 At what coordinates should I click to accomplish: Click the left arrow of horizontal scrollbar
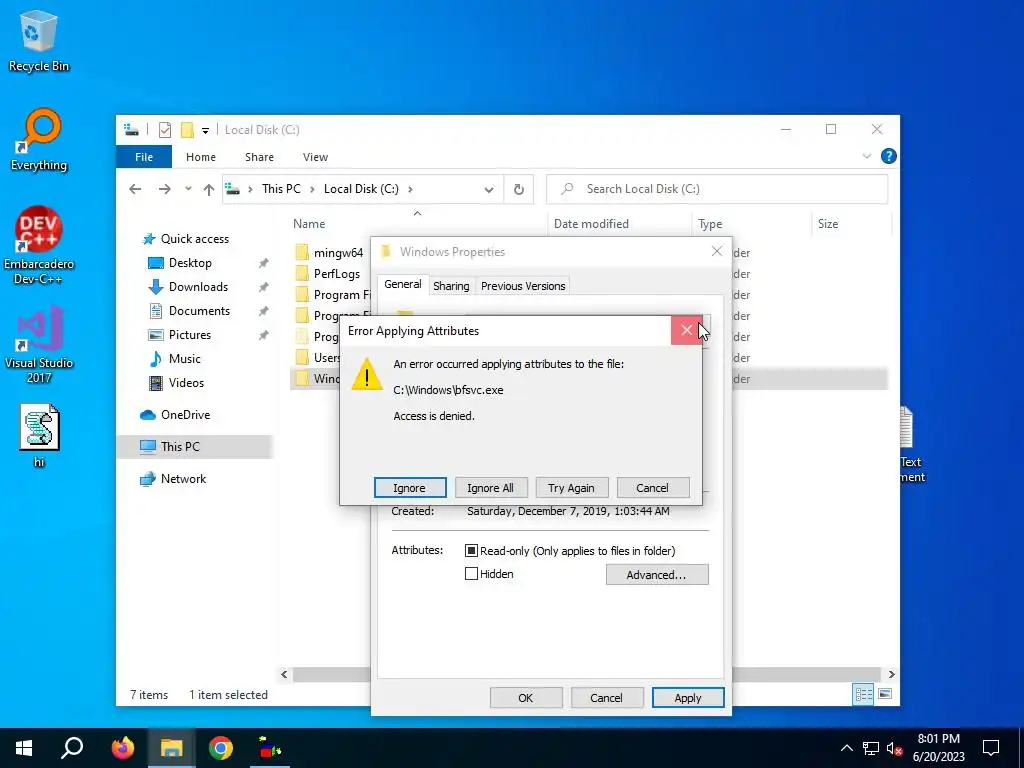coord(284,674)
